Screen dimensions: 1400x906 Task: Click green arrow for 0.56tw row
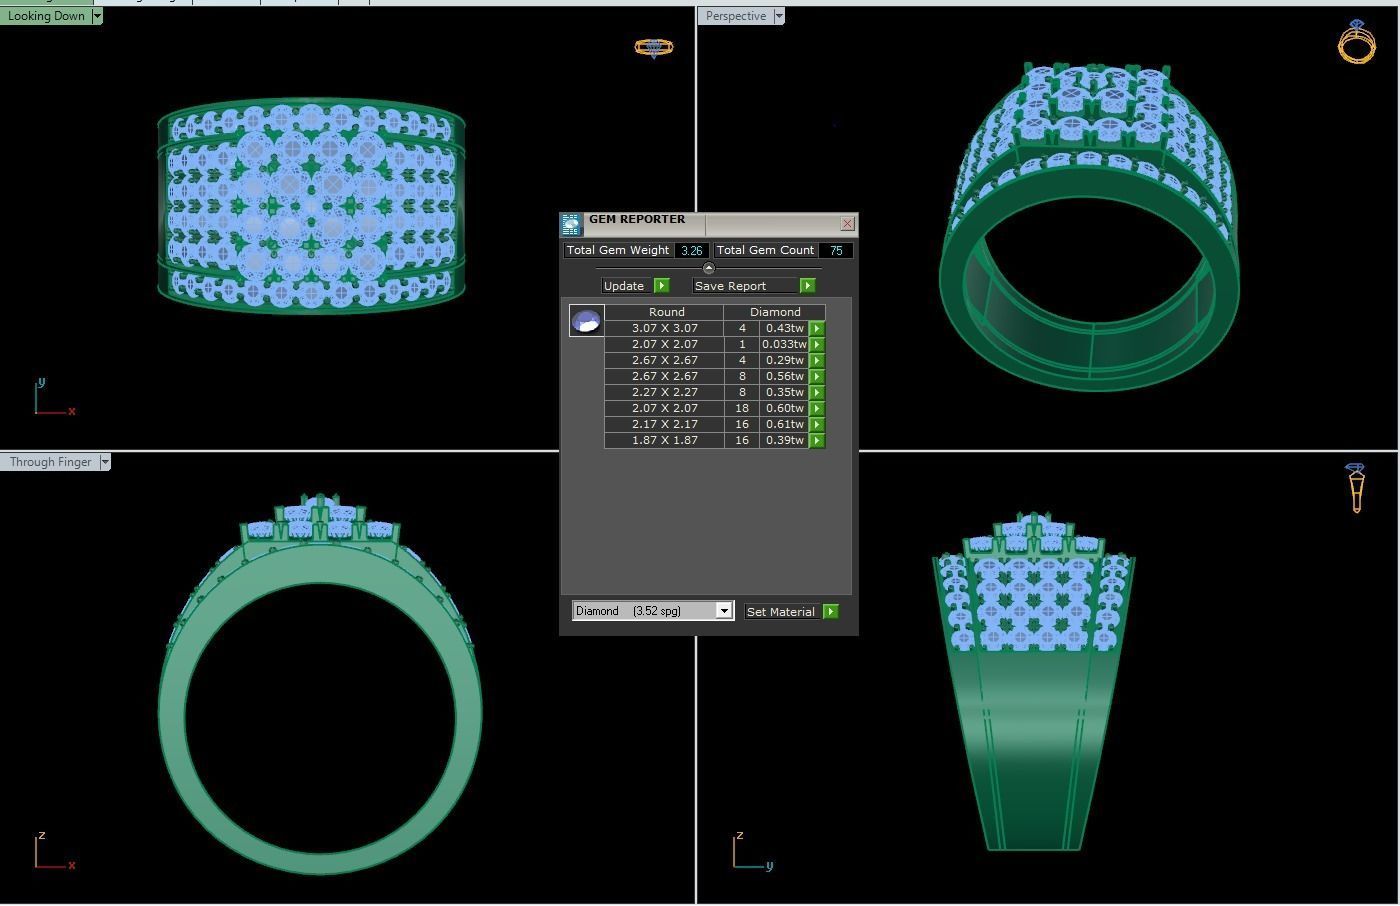tap(817, 376)
